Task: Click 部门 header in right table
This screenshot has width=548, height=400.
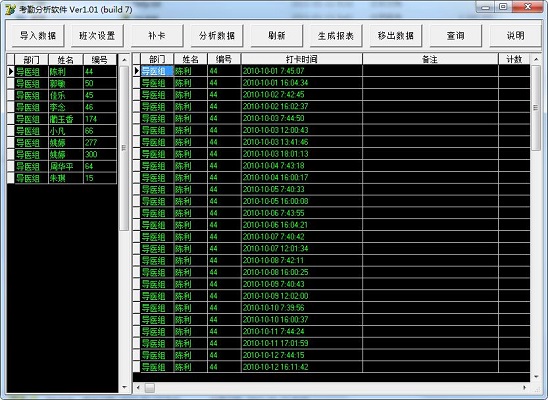Action: point(157,59)
